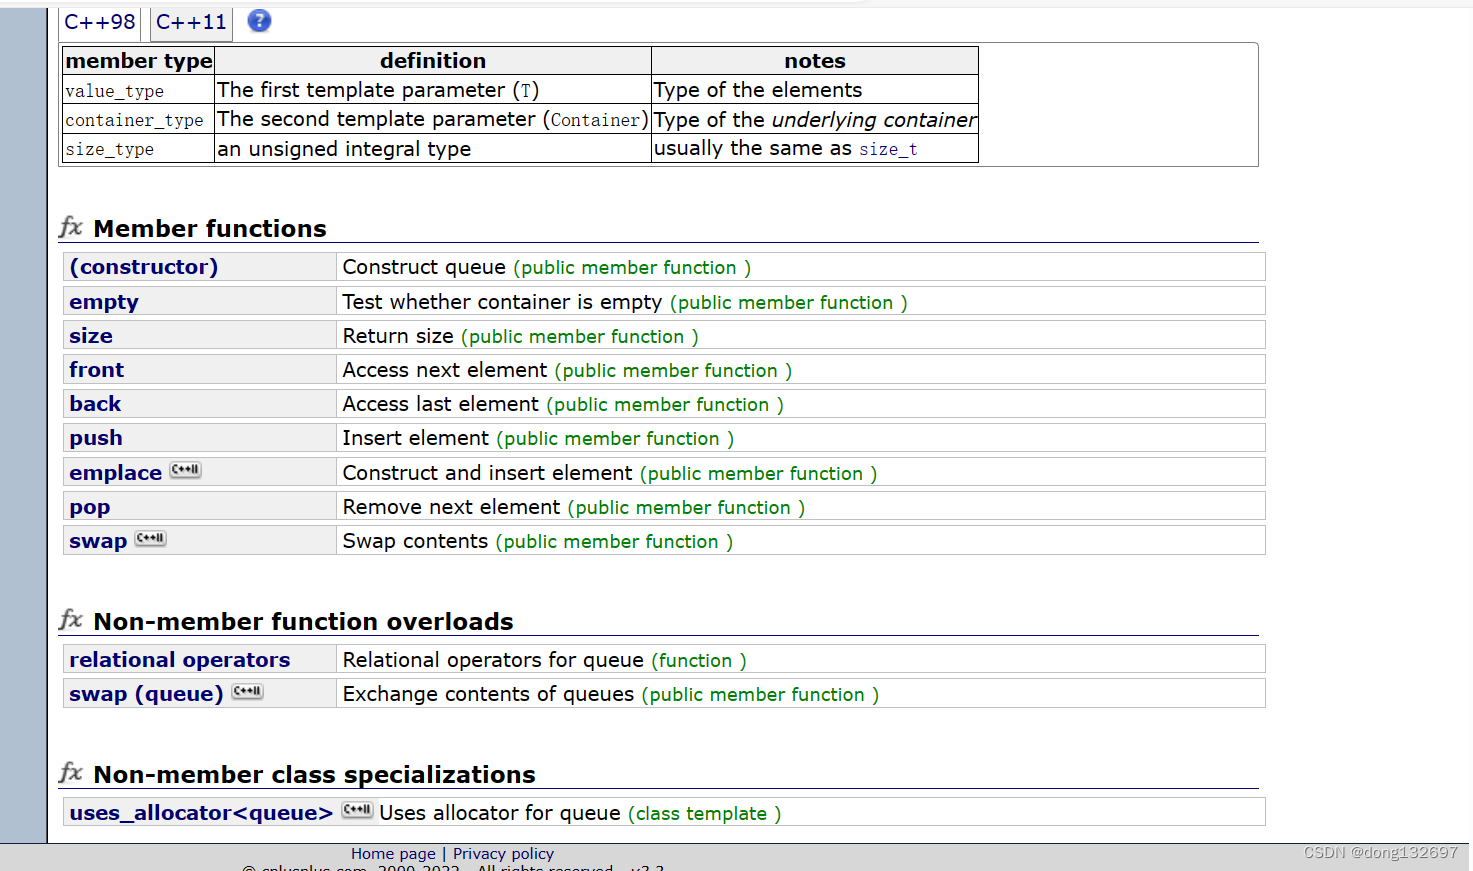Viewport: 1473px width, 871px height.
Task: Click the fx icon beside Non-member class specializations
Action: [x=71, y=773]
